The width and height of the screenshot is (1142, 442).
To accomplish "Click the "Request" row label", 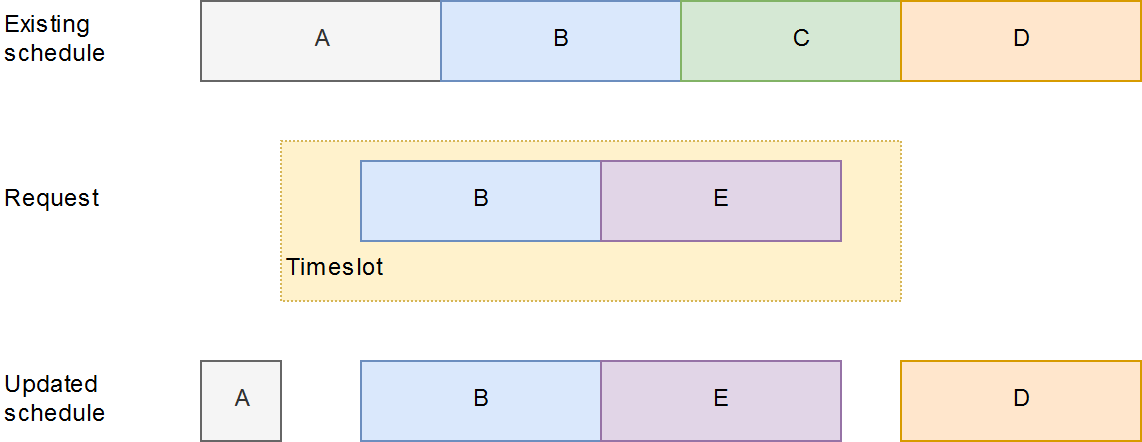I will tap(52, 198).
